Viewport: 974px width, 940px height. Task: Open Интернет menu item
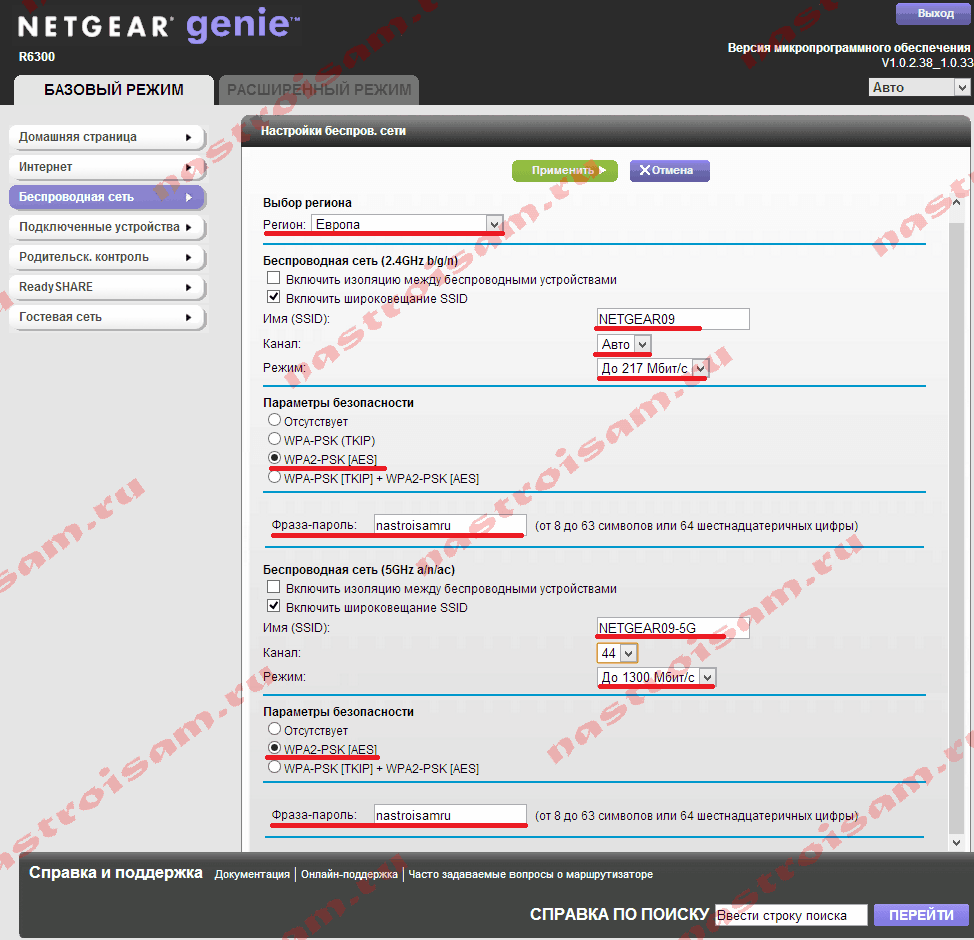point(107,167)
